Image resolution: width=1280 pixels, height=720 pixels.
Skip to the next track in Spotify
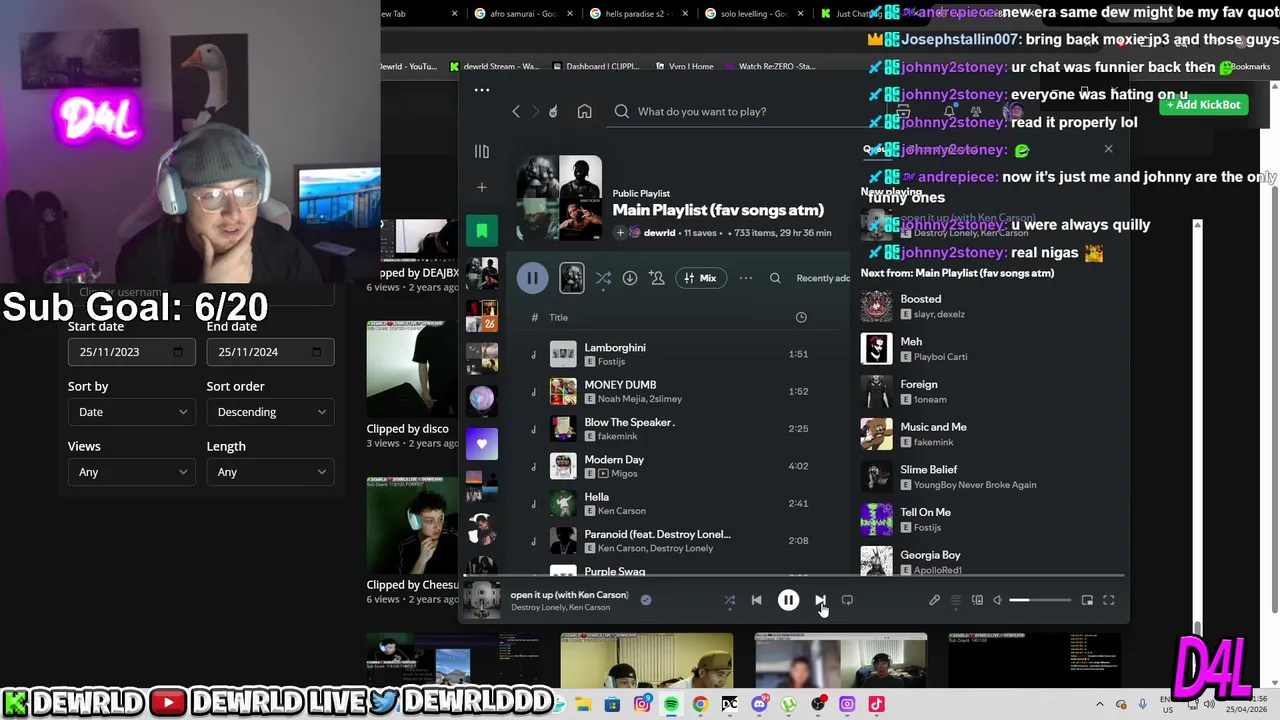pyautogui.click(x=820, y=600)
